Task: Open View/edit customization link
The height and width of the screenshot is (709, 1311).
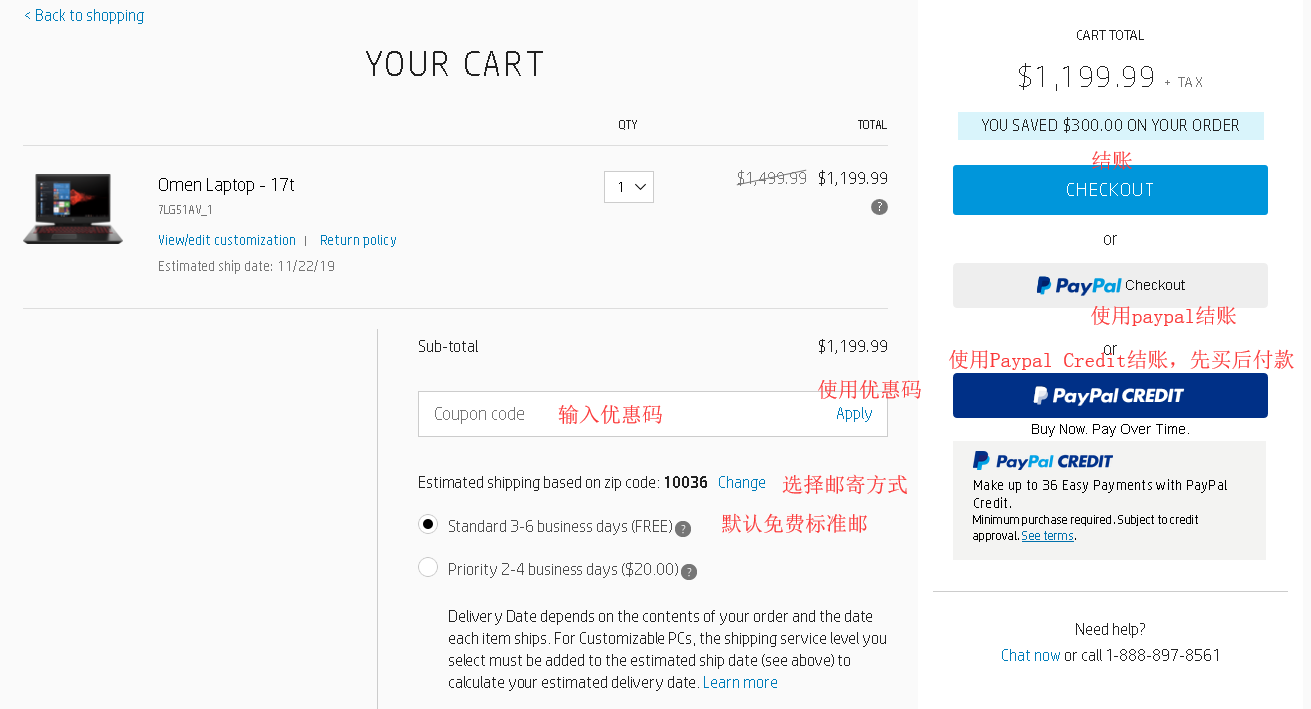Action: 227,240
